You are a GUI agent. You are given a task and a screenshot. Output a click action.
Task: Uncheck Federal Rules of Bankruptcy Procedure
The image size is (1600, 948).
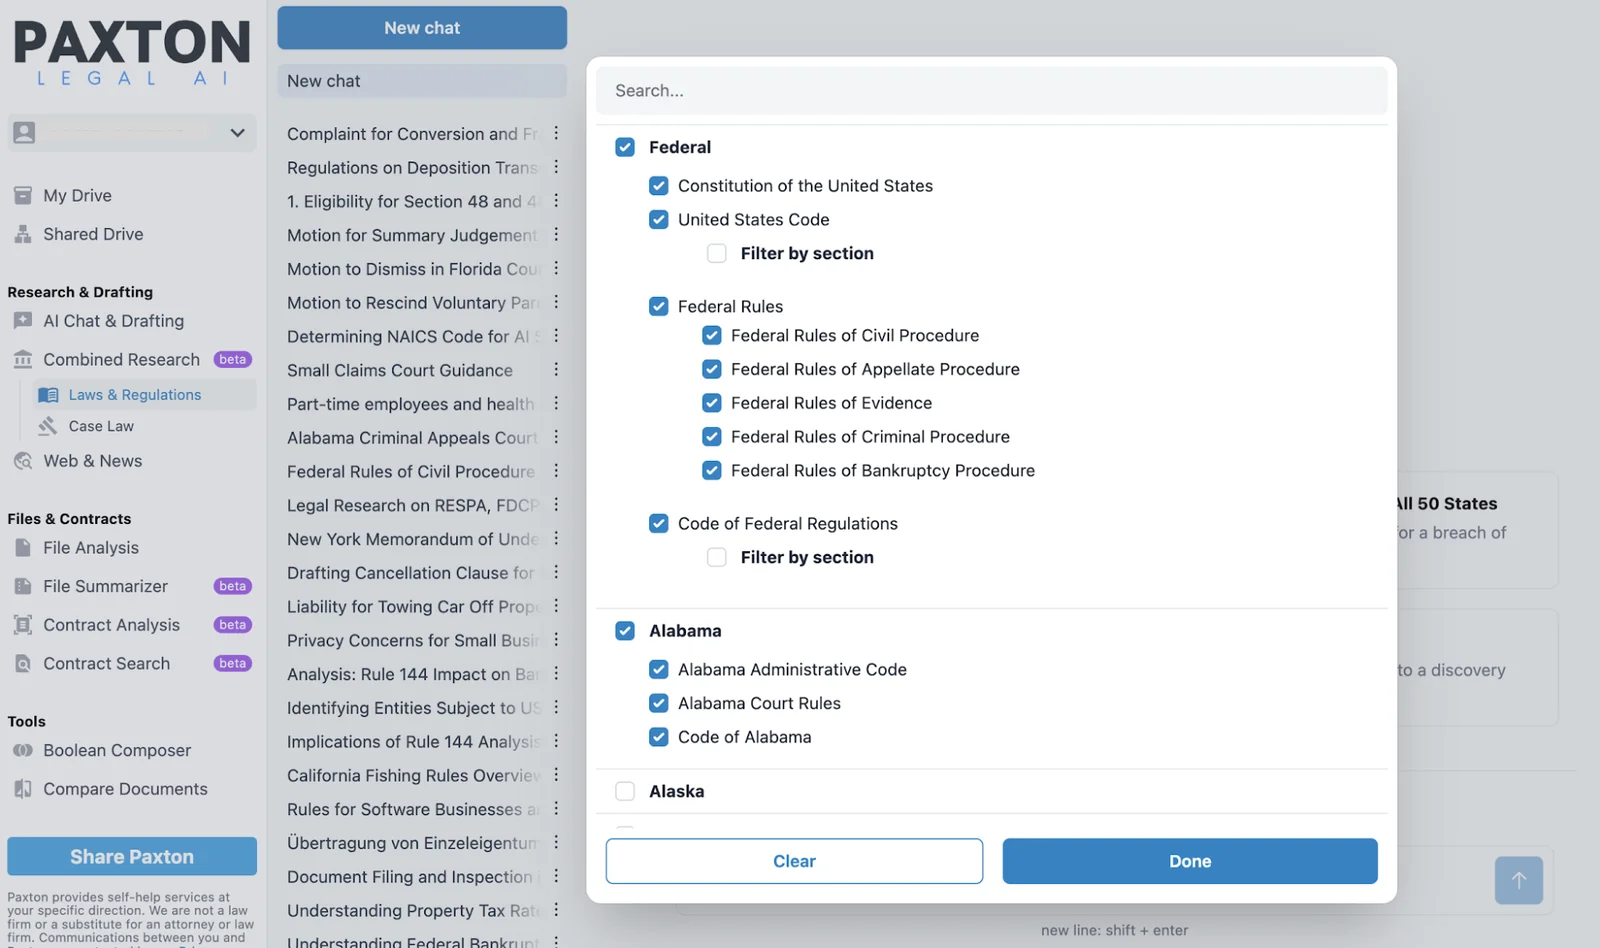coord(712,471)
